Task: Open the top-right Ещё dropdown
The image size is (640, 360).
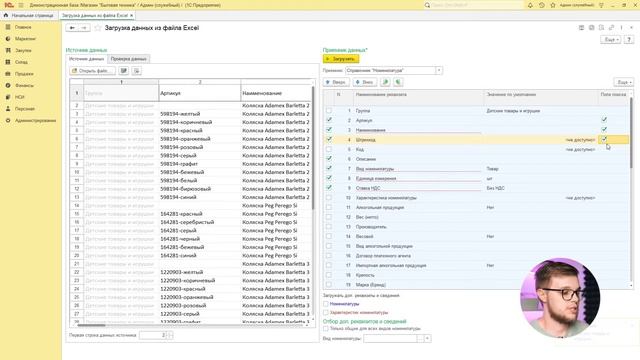Action: click(x=611, y=40)
